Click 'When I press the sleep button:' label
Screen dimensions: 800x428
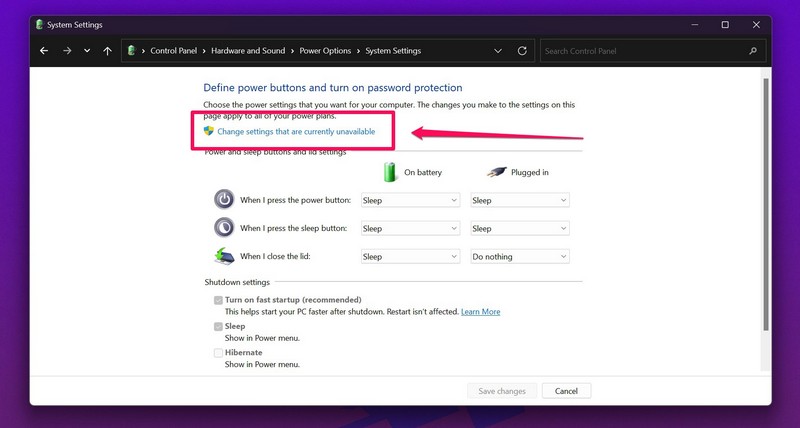click(x=294, y=228)
